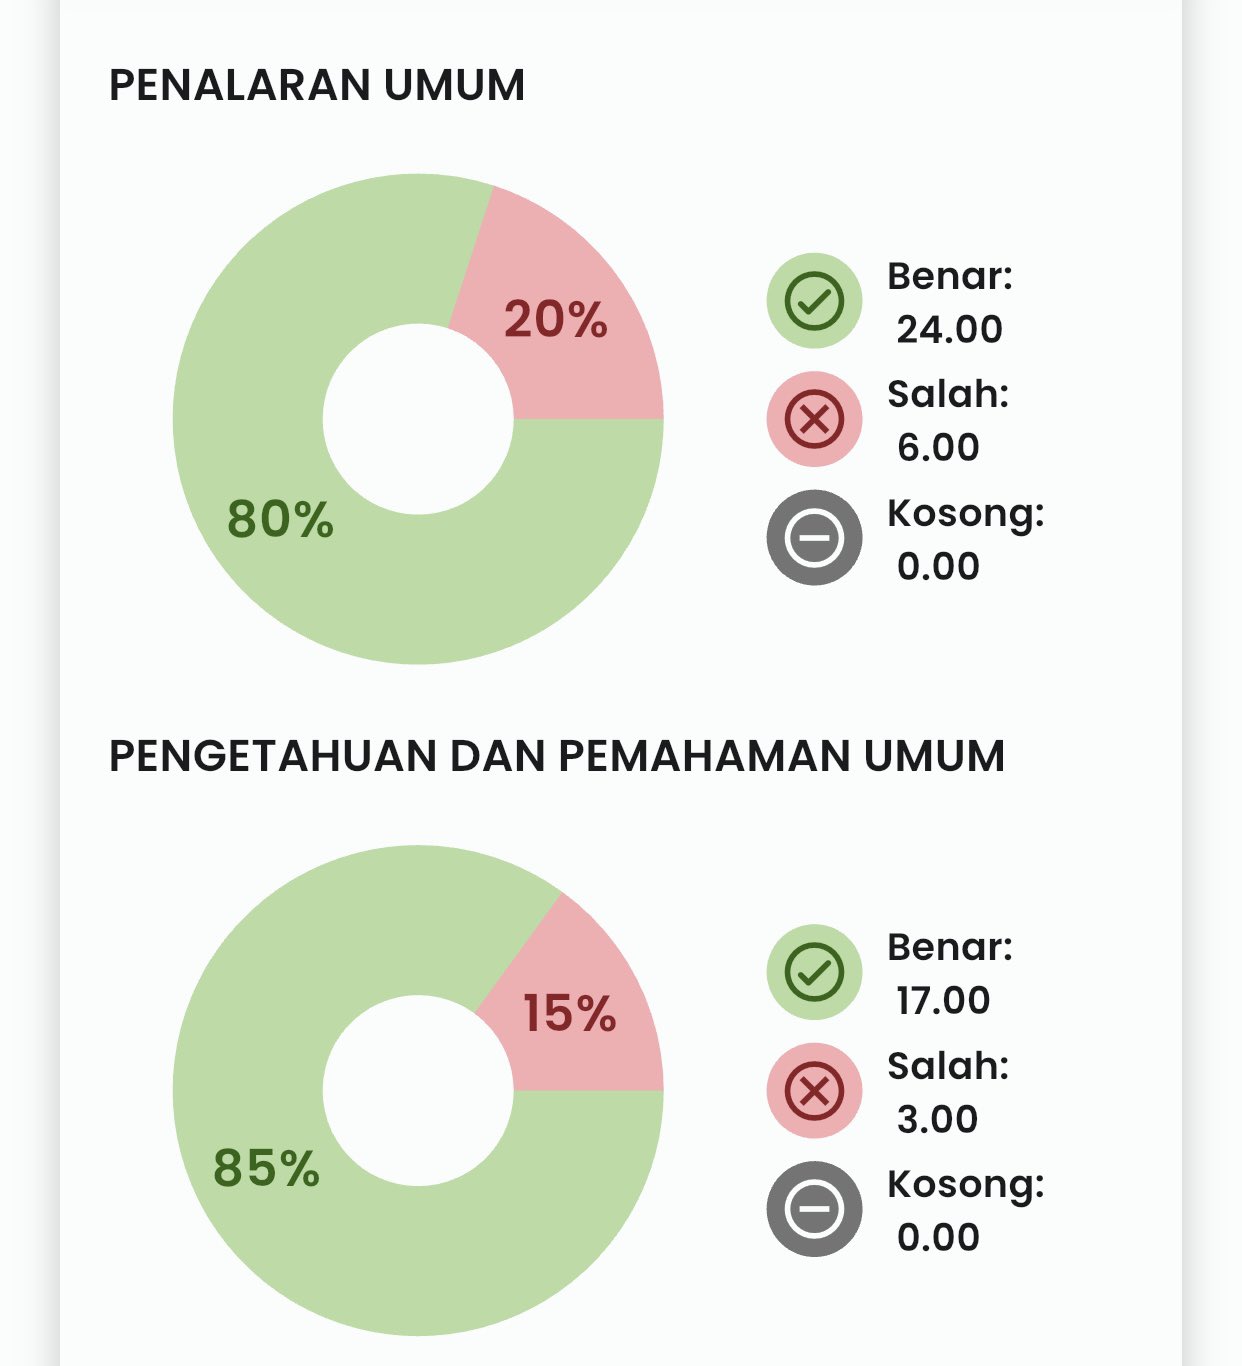Click the PENGETAHUAN DAN PEMAHAMAN UMUM heading

[x=557, y=757]
